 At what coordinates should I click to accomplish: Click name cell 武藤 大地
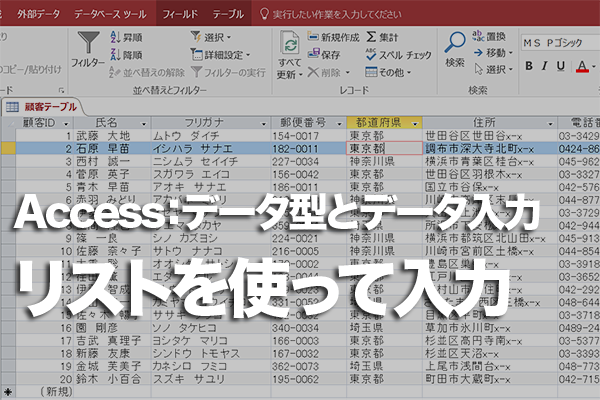pyautogui.click(x=112, y=136)
